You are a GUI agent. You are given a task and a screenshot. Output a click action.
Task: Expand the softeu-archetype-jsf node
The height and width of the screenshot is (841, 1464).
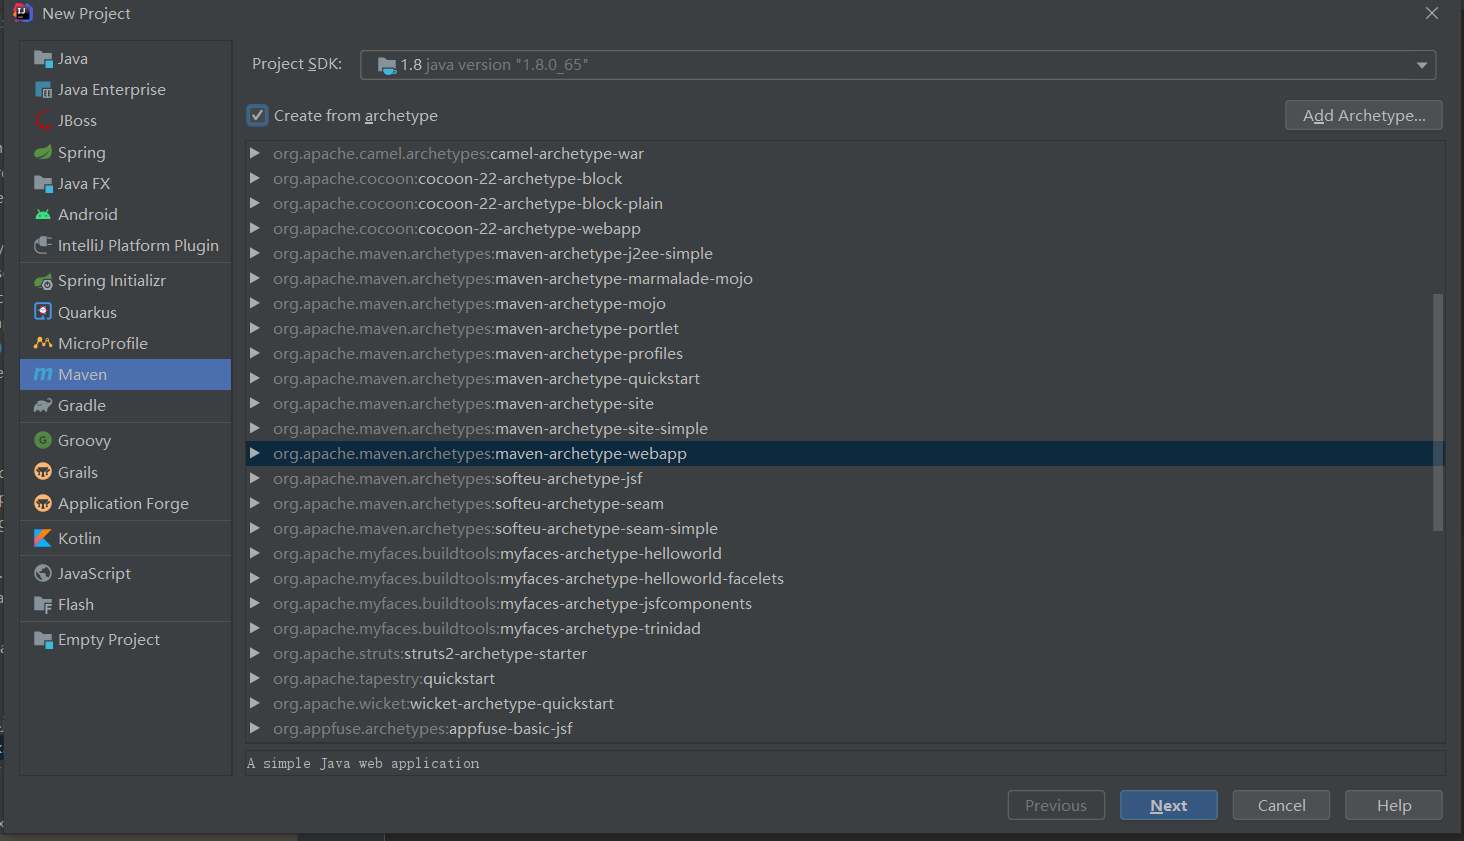255,478
